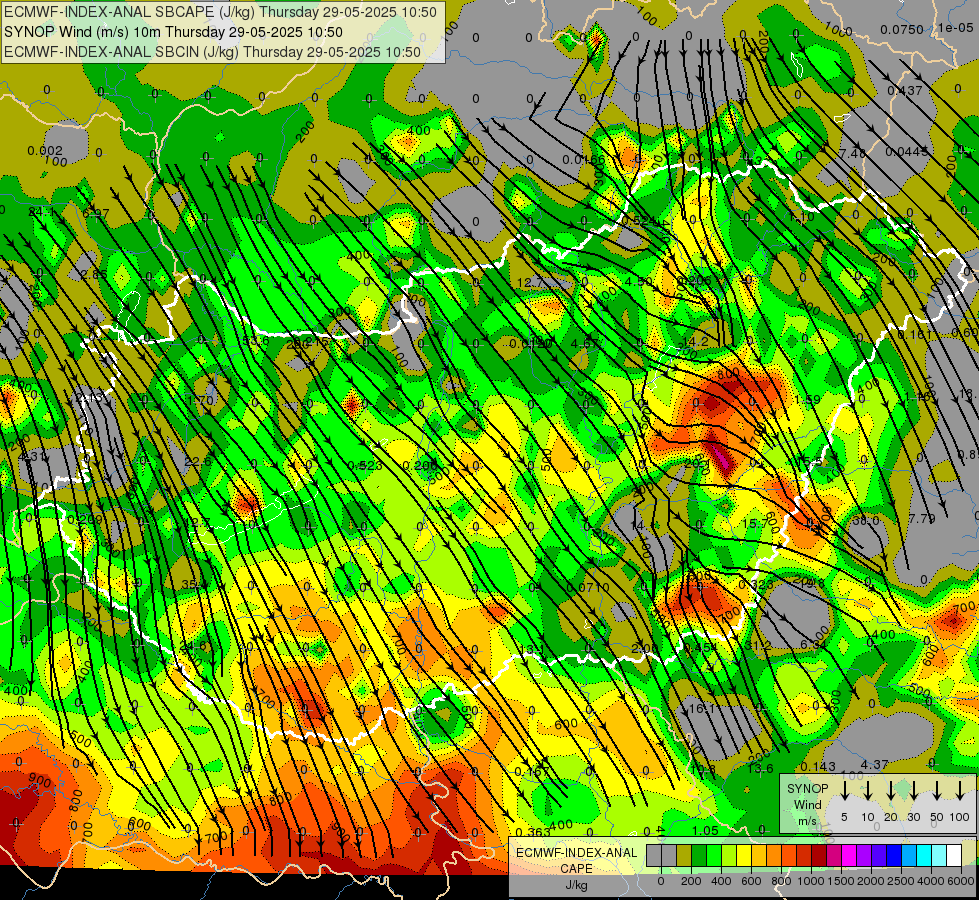The width and height of the screenshot is (979, 900).
Task: Click the '1500' tick label in the CAPE colorbar
Action: (841, 881)
